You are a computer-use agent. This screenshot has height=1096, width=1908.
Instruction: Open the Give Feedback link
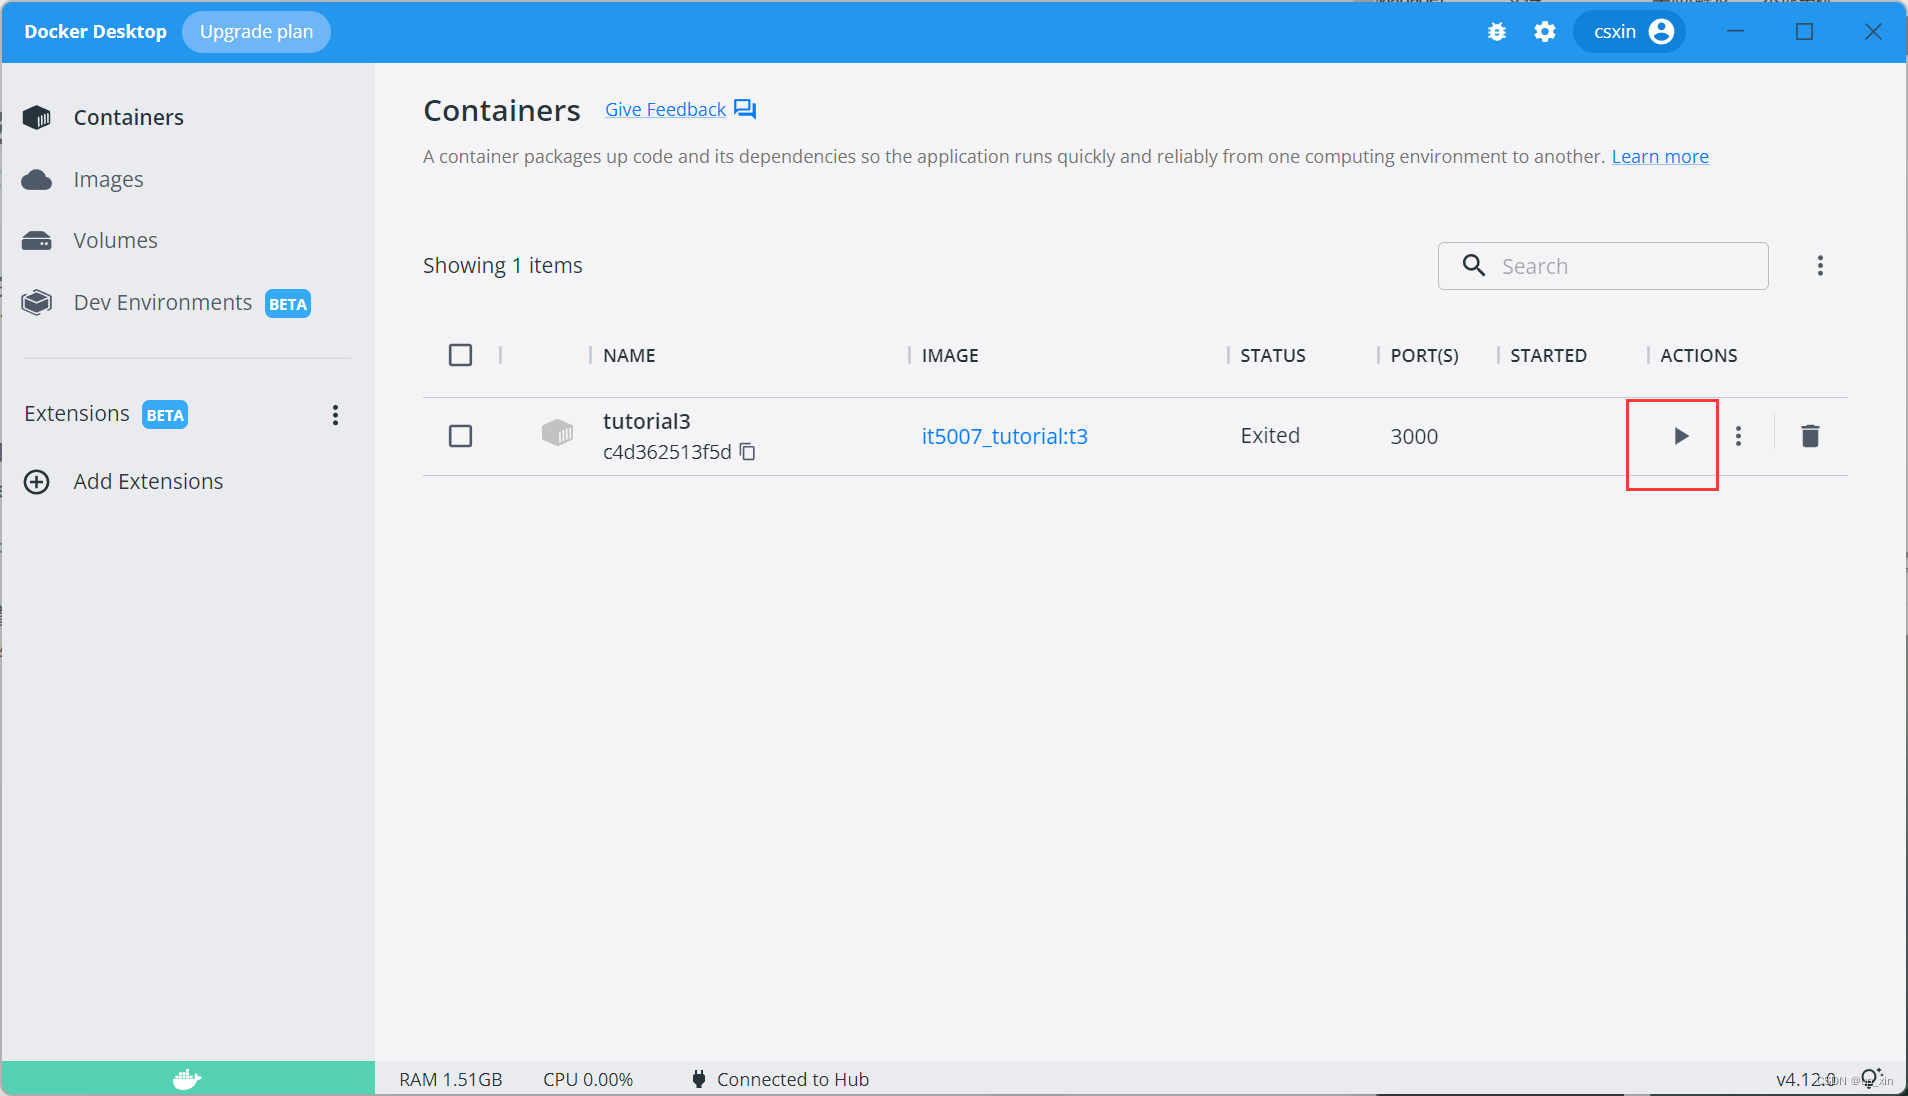665,110
